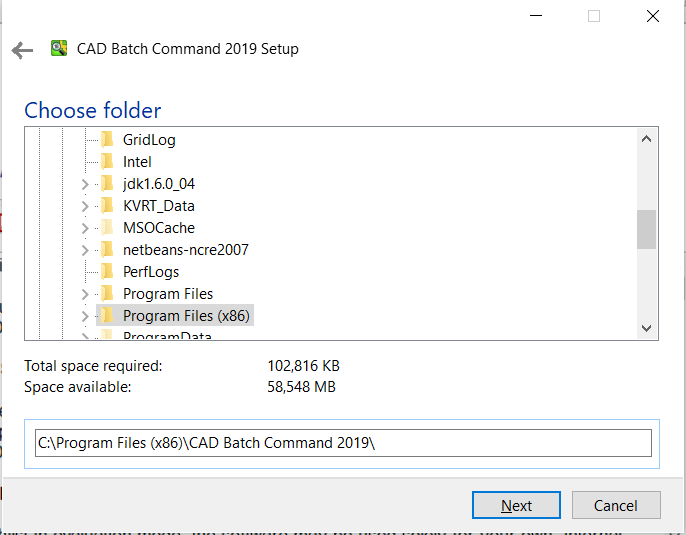Click the CAD Batch Command setup icon

coord(59,48)
